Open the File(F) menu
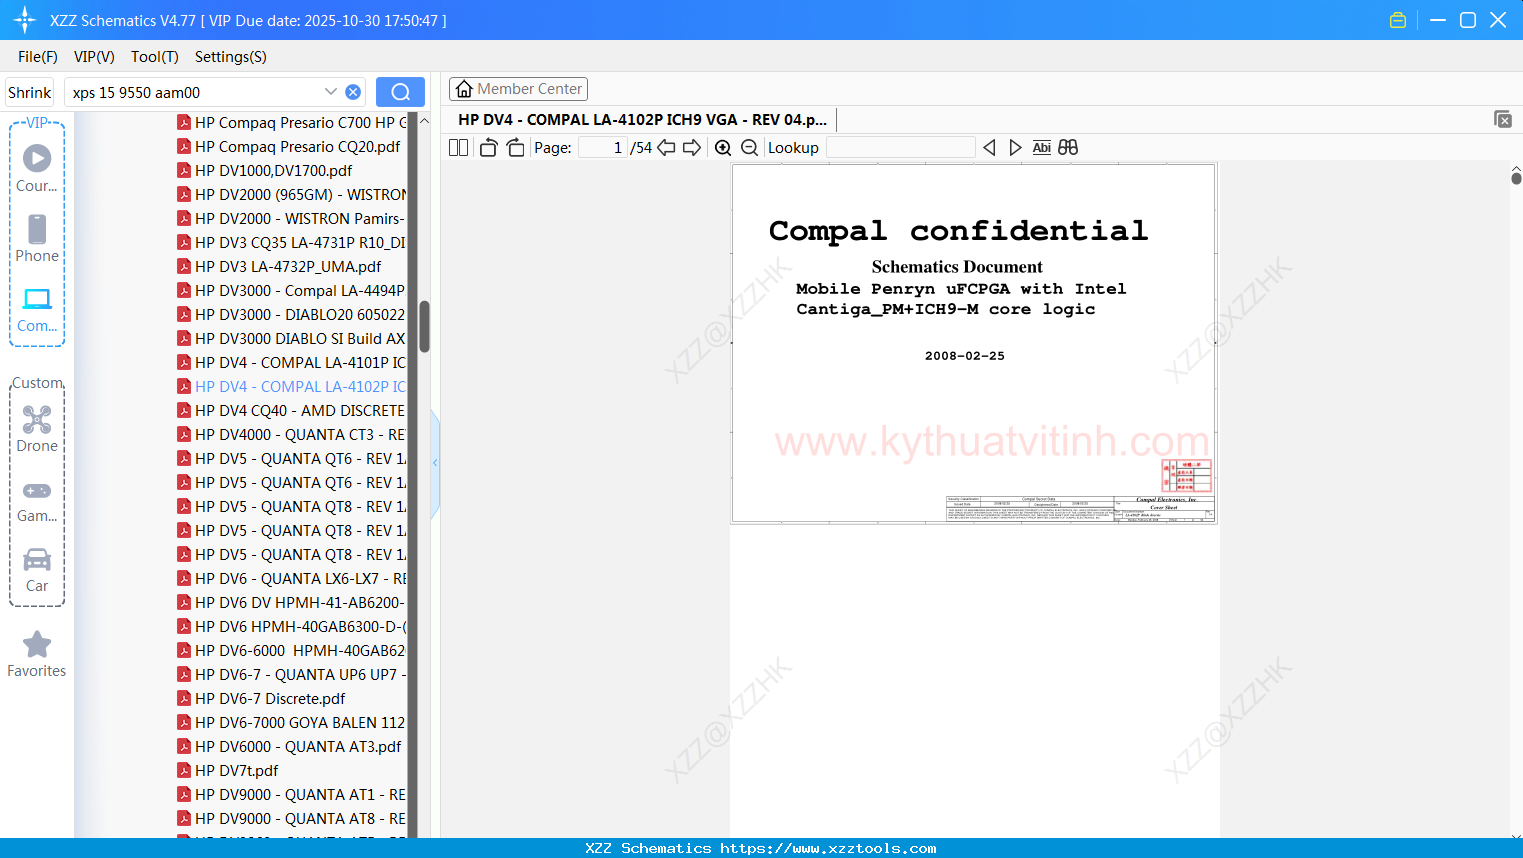This screenshot has width=1523, height=858. 38,57
